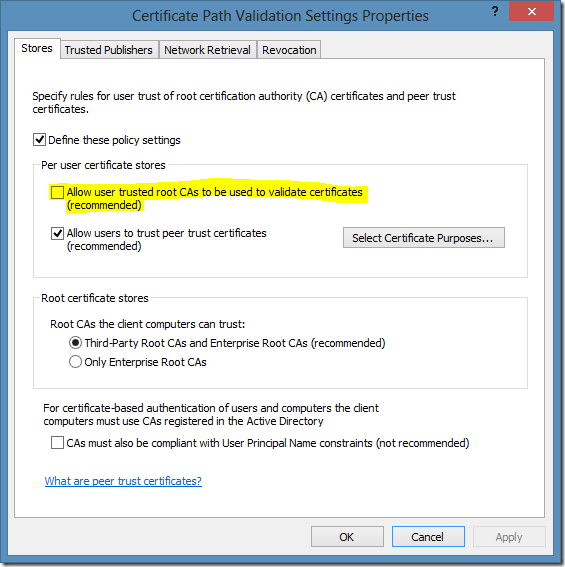Open What are peer trust certificates link

[123, 481]
